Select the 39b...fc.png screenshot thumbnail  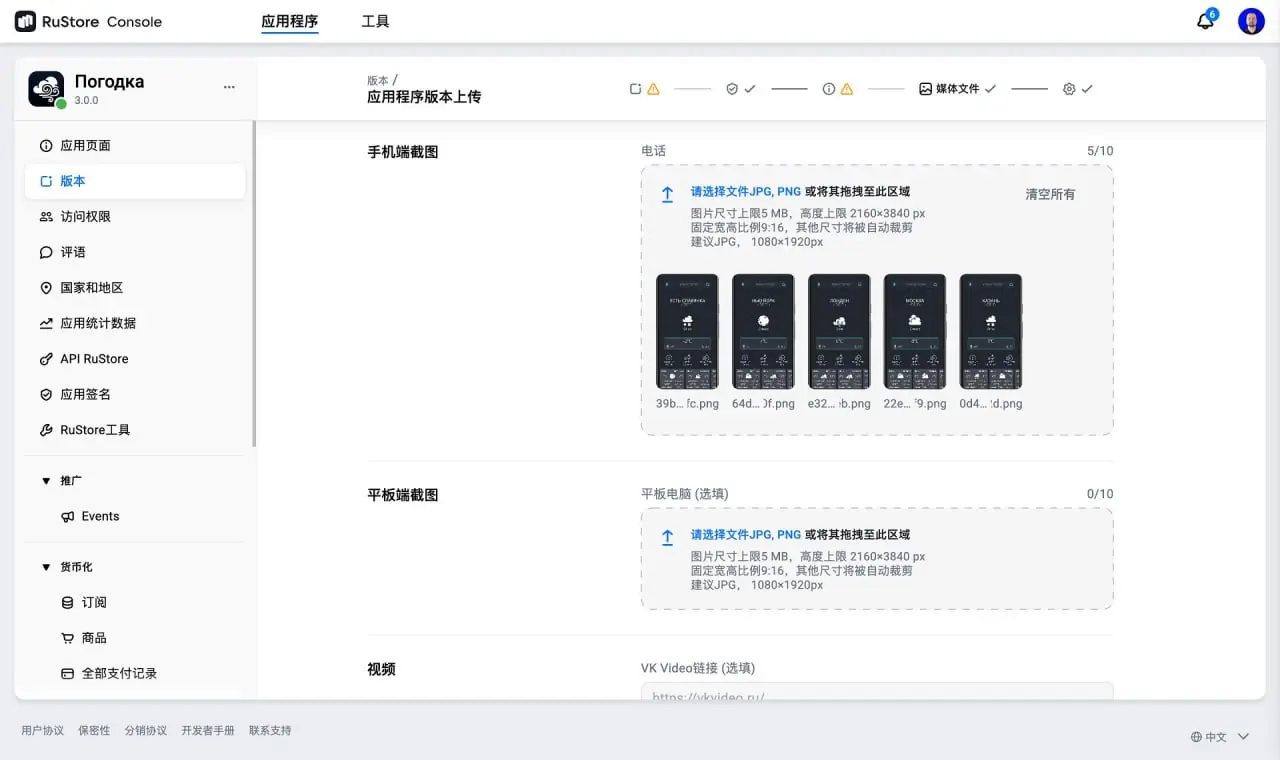[687, 331]
